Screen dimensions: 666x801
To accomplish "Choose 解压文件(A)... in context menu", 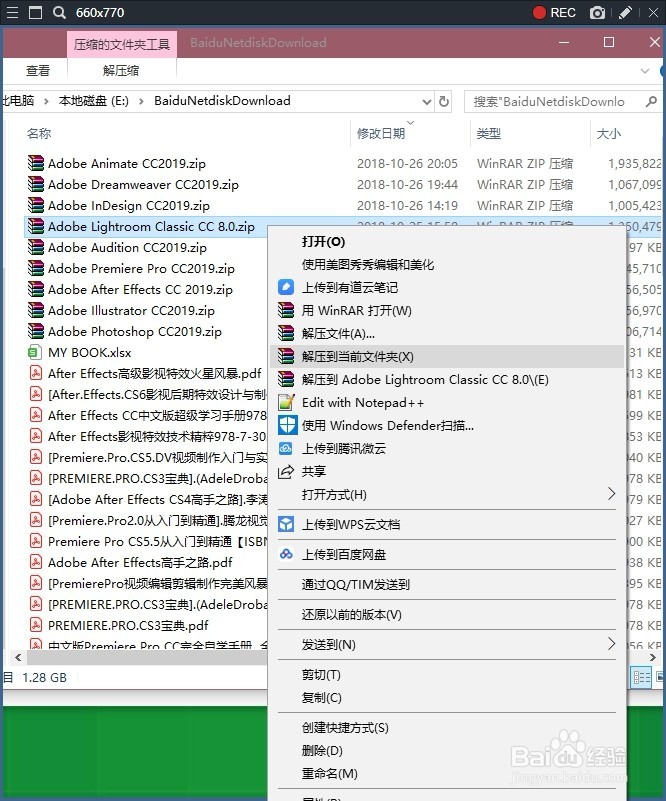I will (338, 334).
